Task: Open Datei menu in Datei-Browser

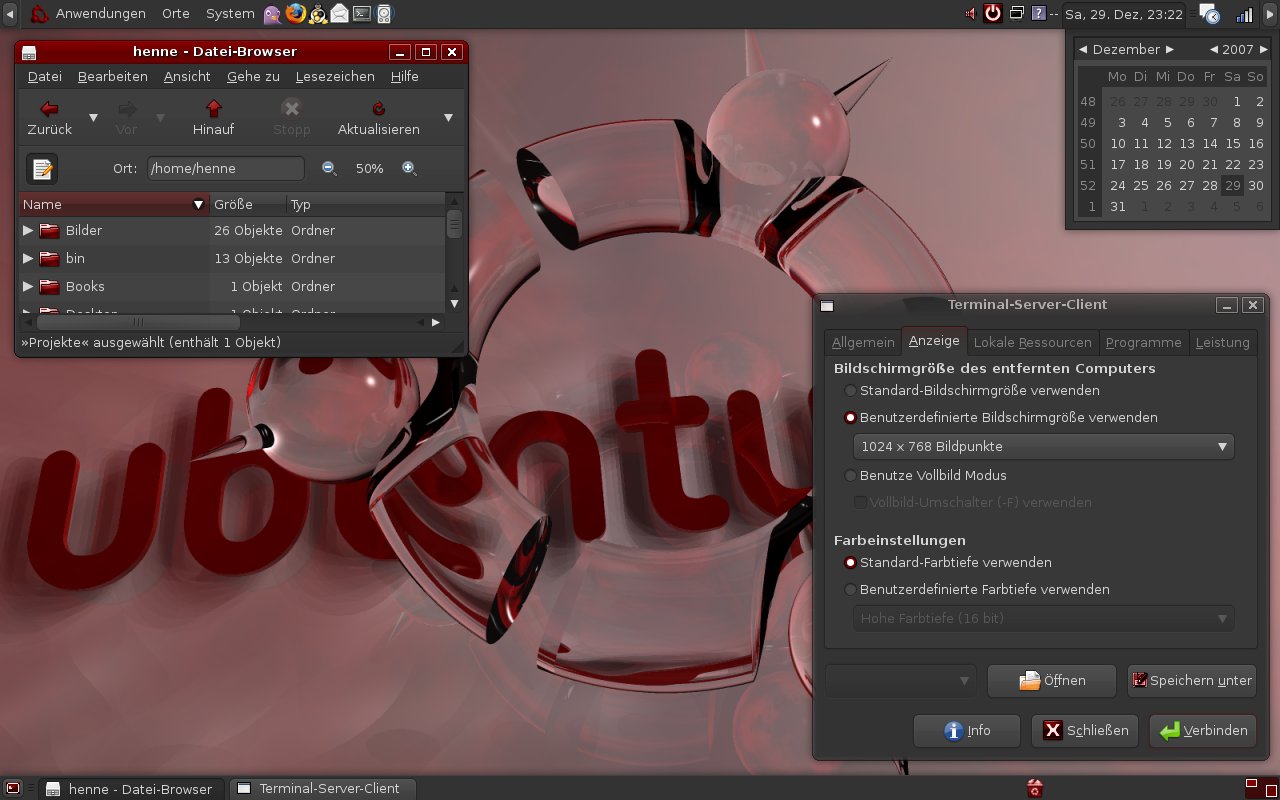Action: point(44,76)
